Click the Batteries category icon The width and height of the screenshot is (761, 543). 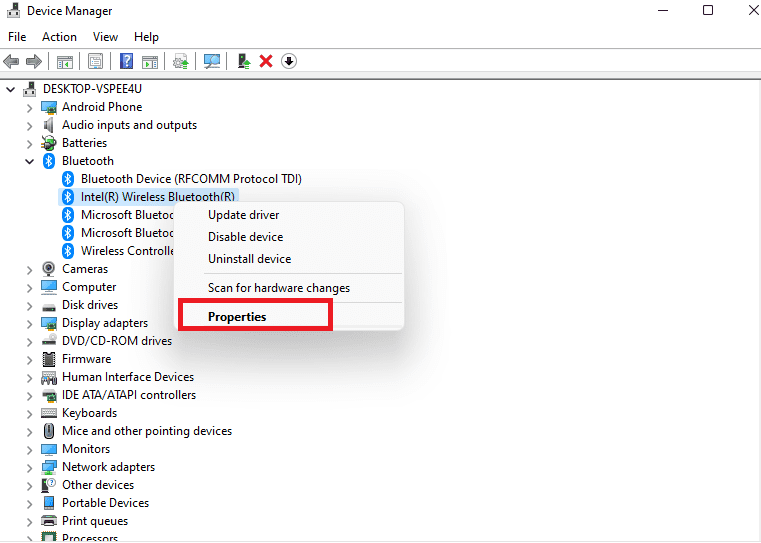click(x=49, y=143)
